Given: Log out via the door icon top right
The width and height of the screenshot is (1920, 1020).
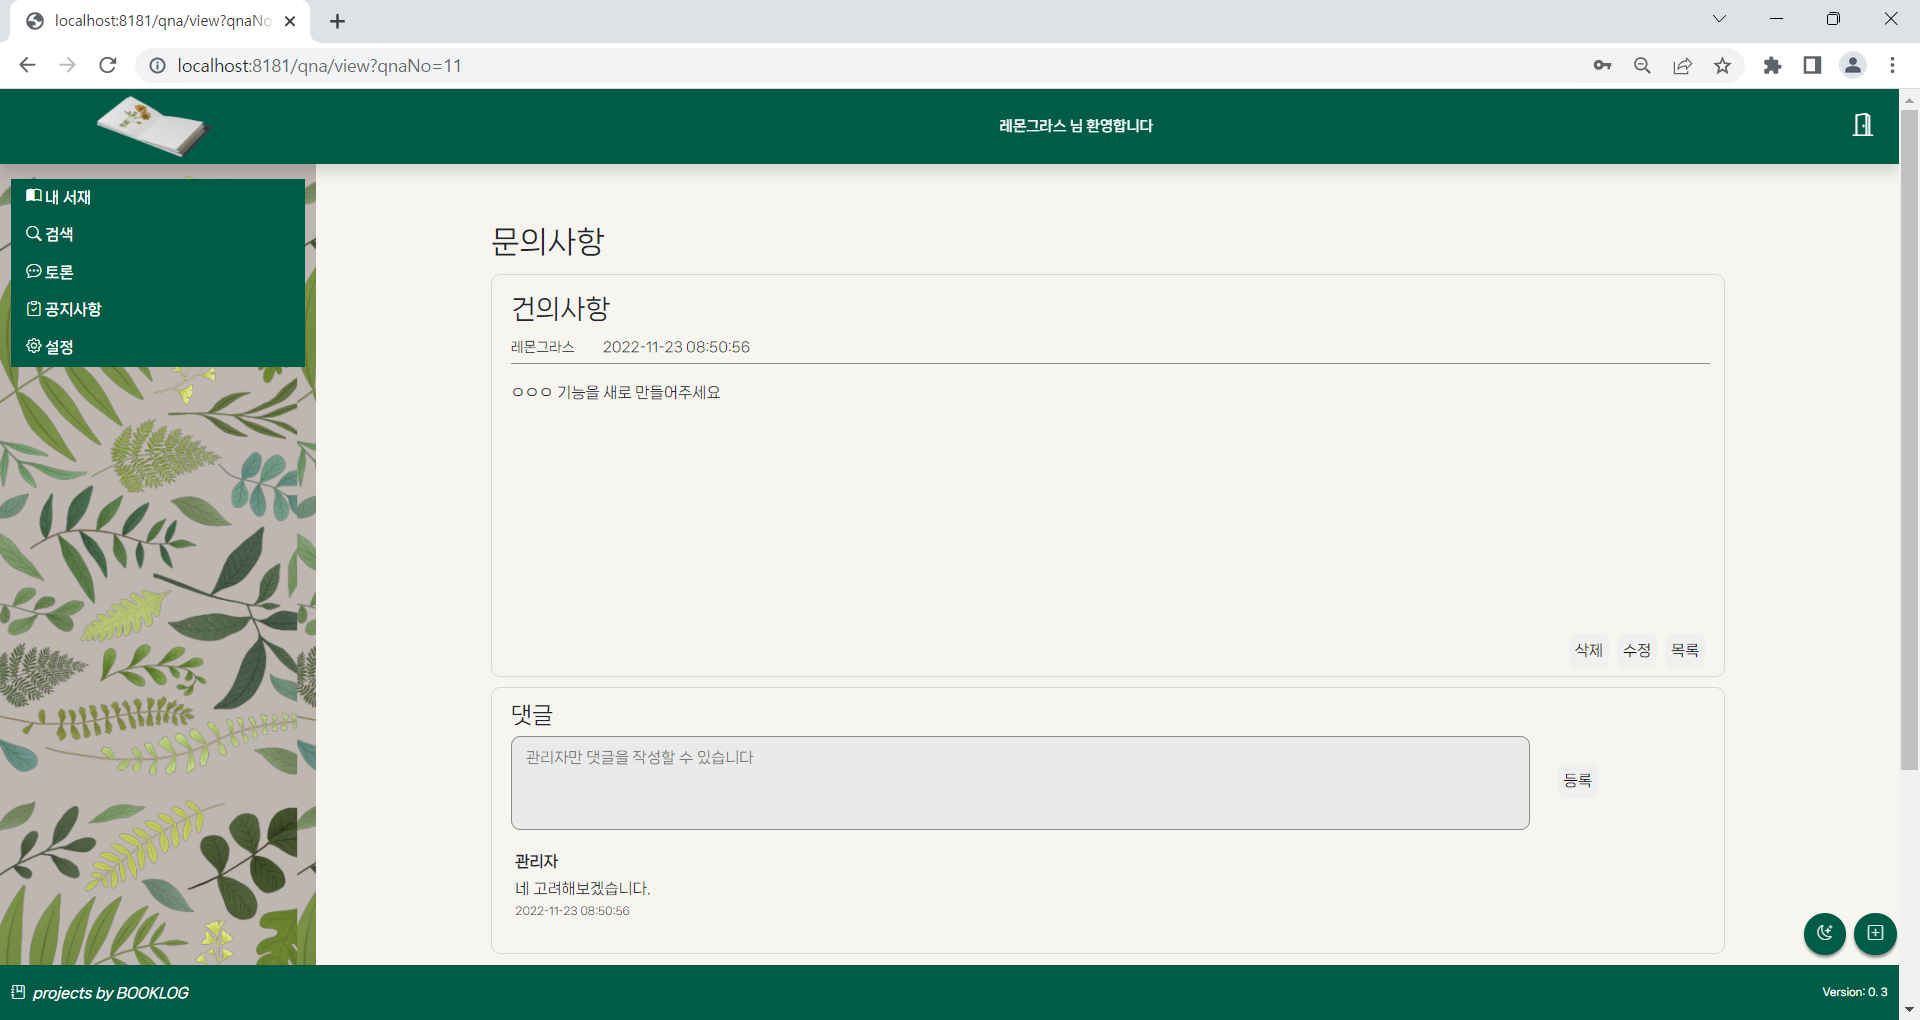Looking at the screenshot, I should click(1862, 125).
